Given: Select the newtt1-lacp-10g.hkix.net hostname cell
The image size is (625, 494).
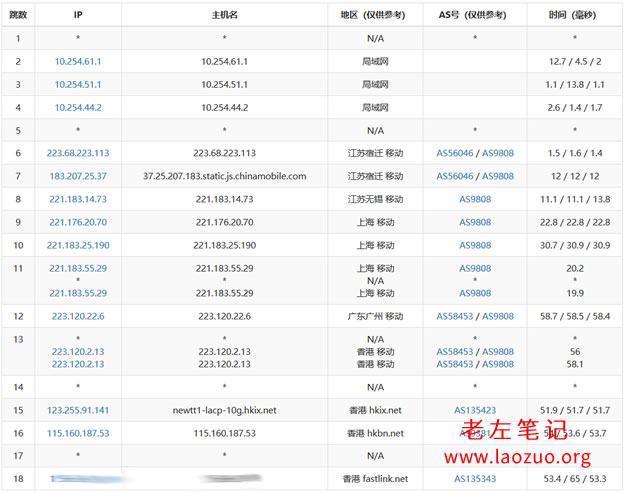Looking at the screenshot, I should pos(225,410).
